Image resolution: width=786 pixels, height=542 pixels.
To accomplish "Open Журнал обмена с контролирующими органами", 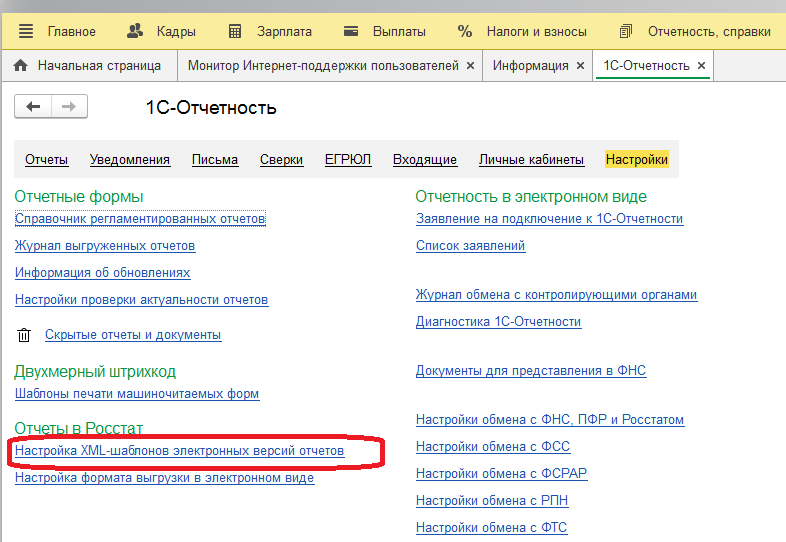I will click(x=556, y=295).
